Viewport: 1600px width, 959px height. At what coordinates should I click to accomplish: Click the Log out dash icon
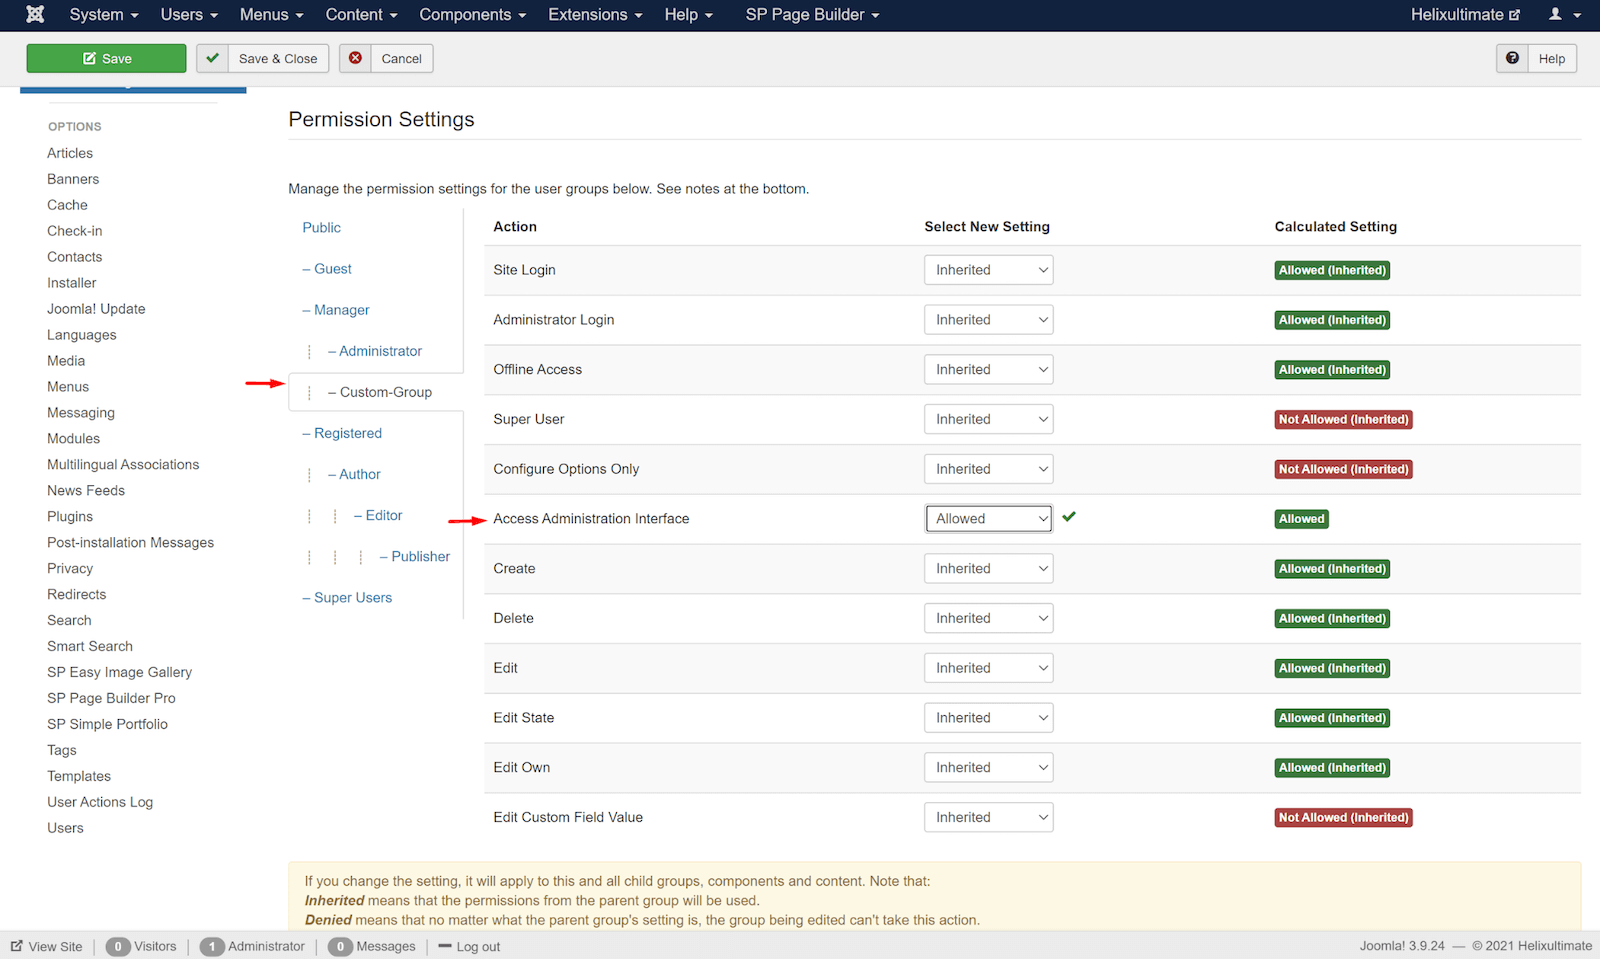(445, 946)
